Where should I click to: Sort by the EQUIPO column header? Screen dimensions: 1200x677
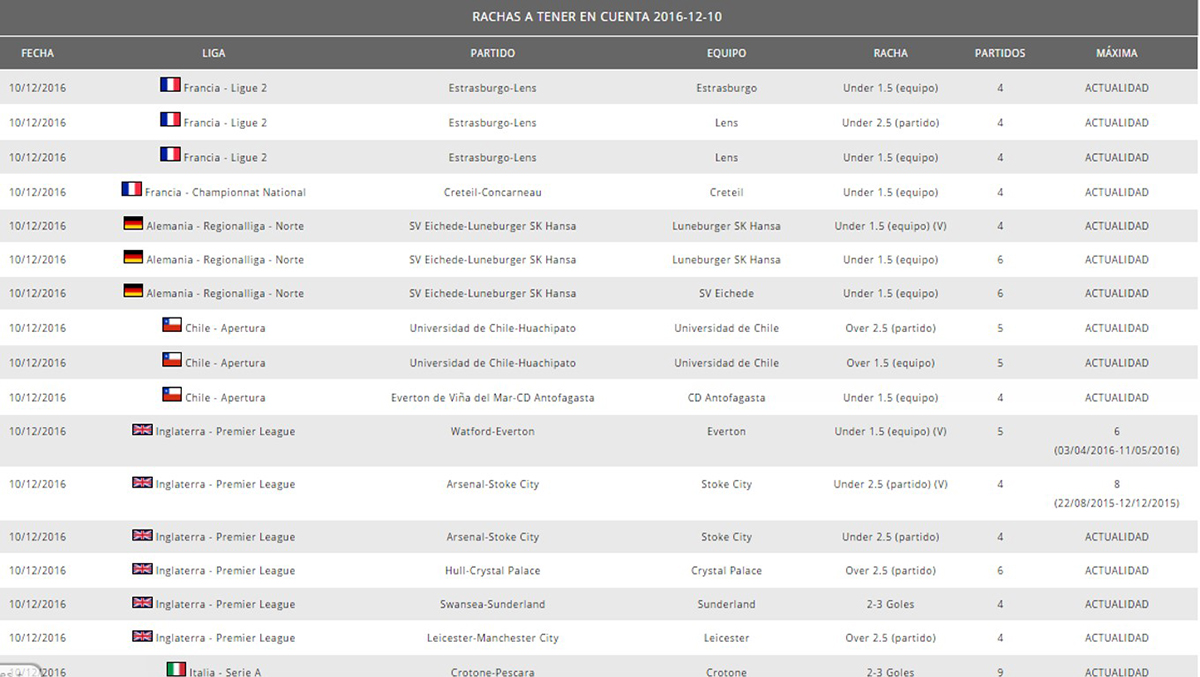click(x=726, y=53)
